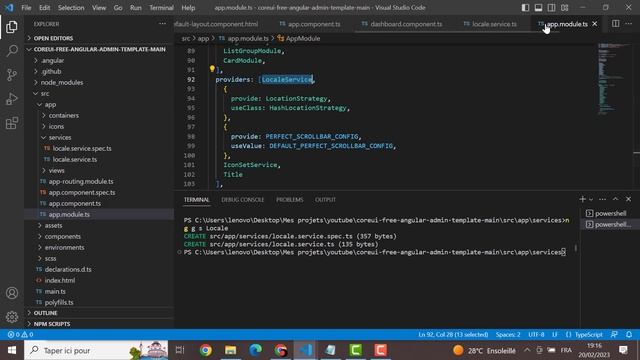Image resolution: width=640 pixels, height=360 pixels.
Task: Select the second powershell terminal entry
Action: click(609, 224)
